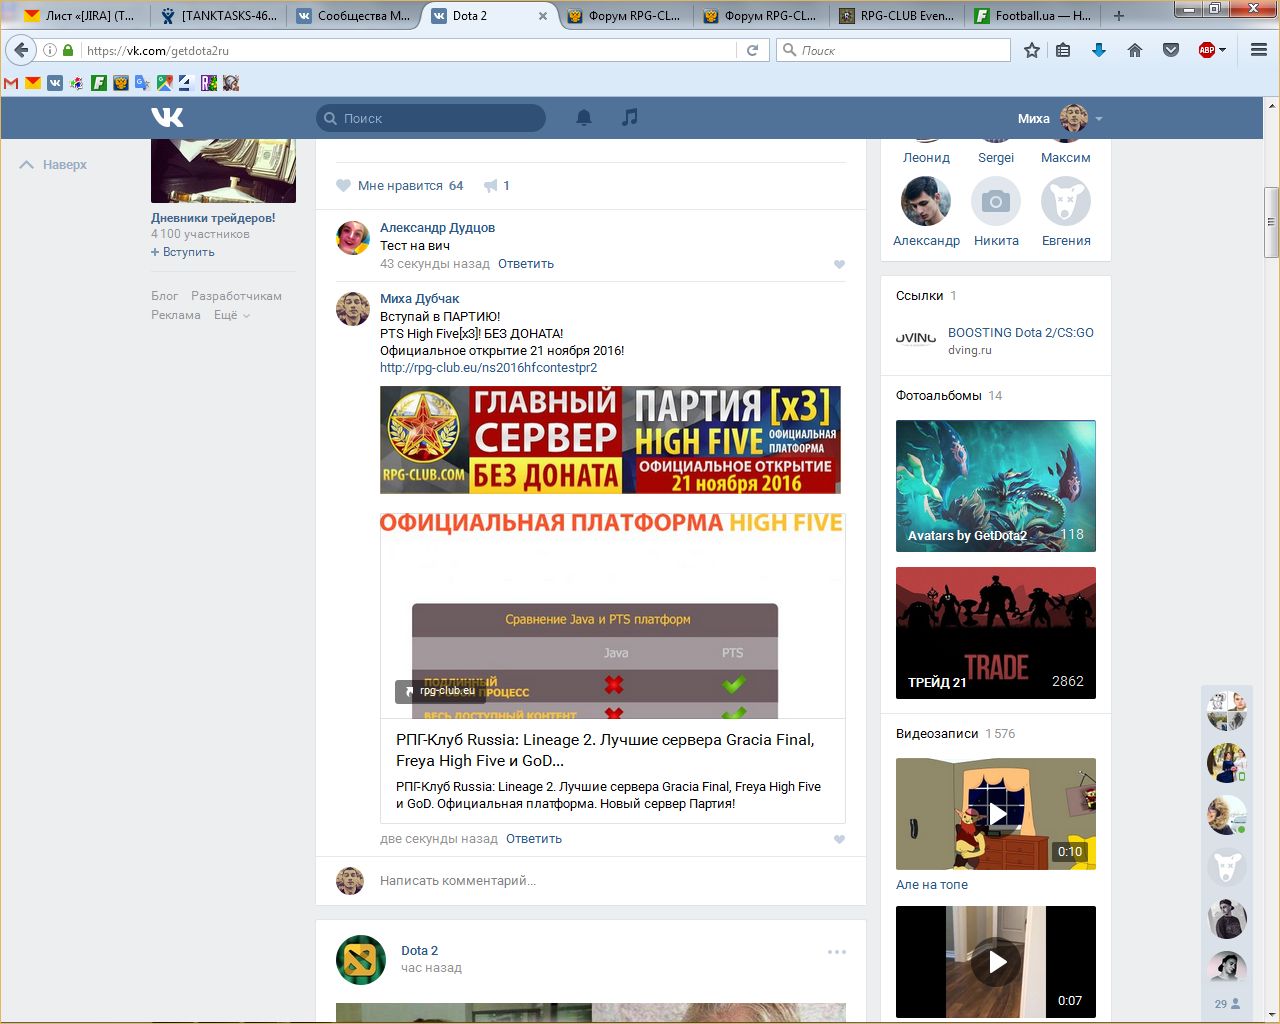Play the 0:07 video thumbnail
Screen dimensions: 1280x1024
pyautogui.click(x=996, y=962)
